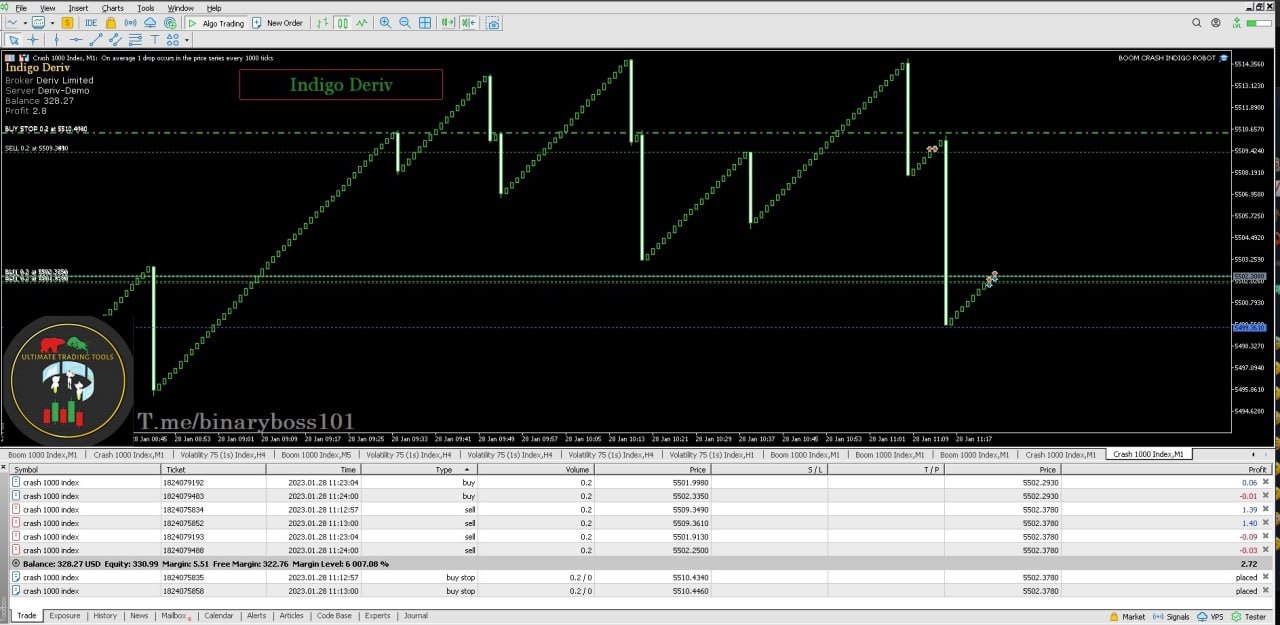Image resolution: width=1280 pixels, height=625 pixels.
Task: Open the File menu
Action: 21,8
